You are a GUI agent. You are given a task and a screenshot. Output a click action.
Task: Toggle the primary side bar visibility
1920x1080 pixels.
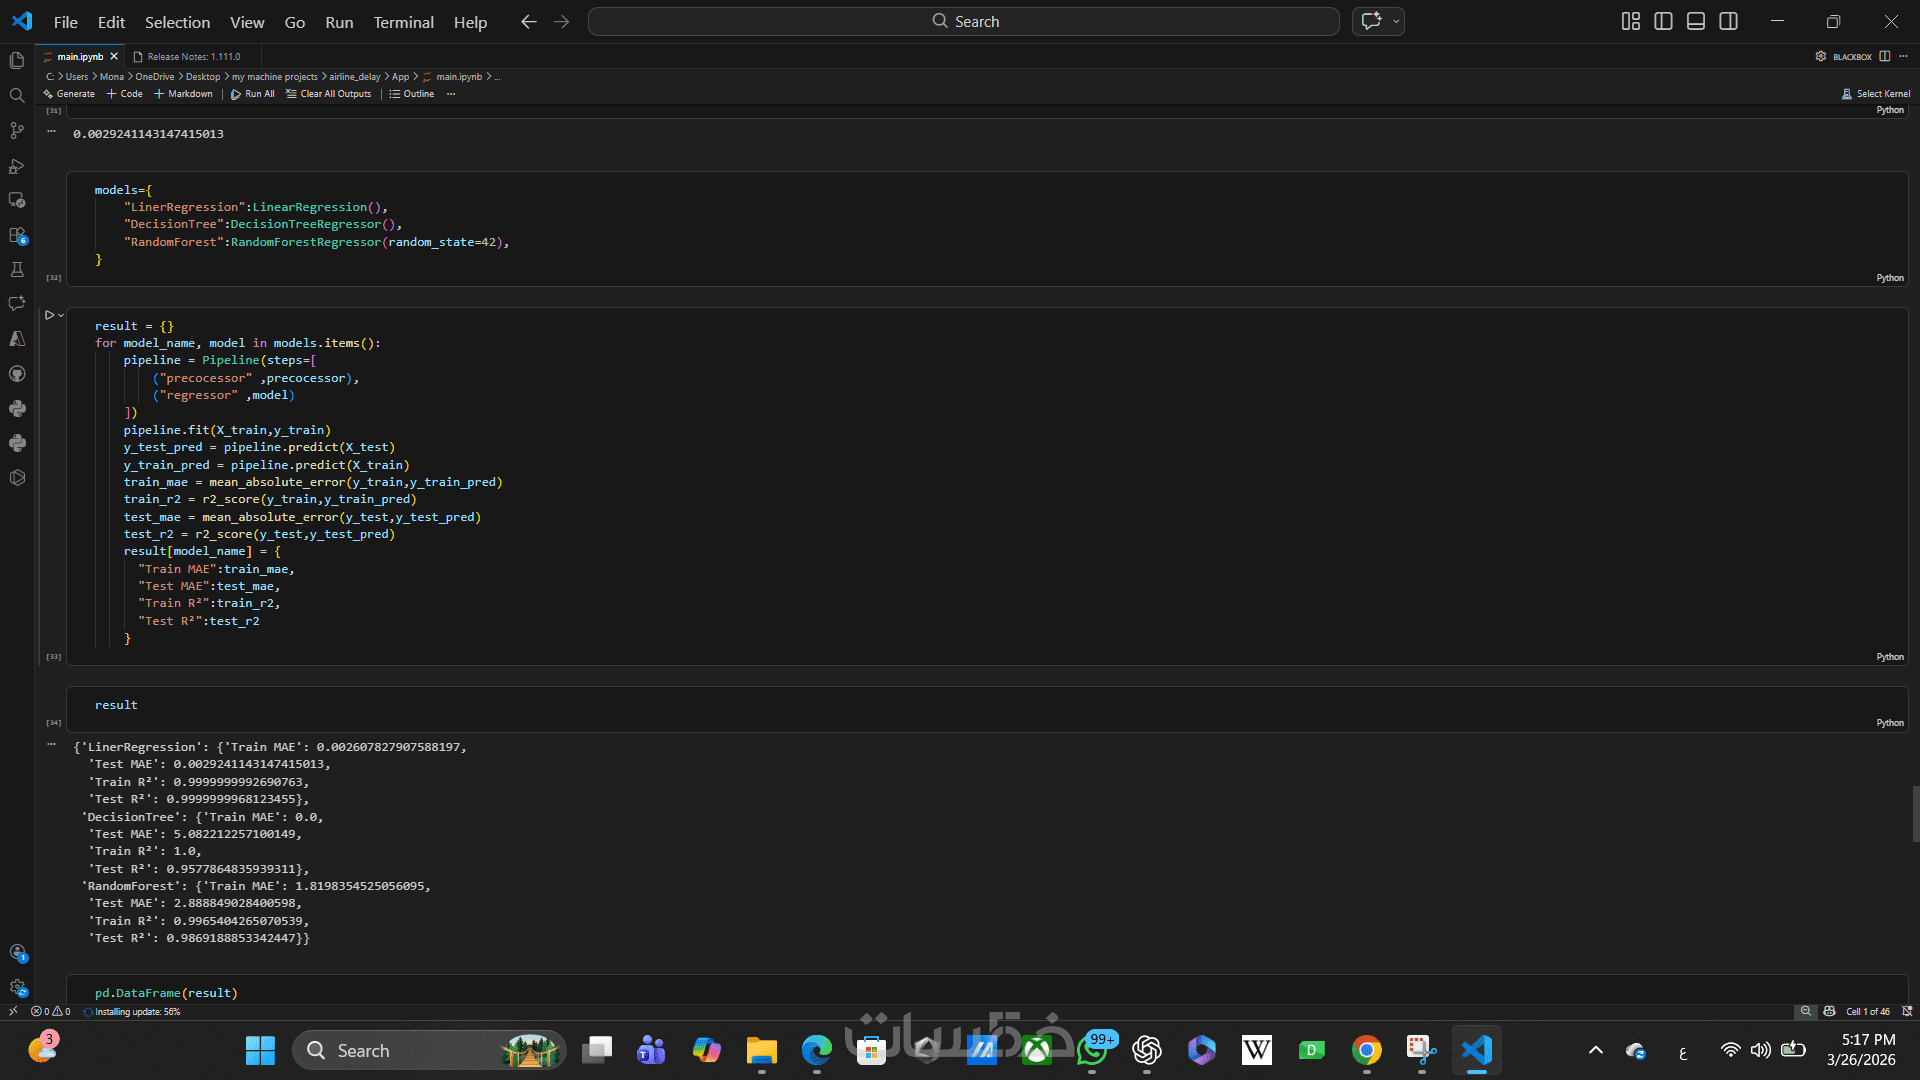(1663, 21)
